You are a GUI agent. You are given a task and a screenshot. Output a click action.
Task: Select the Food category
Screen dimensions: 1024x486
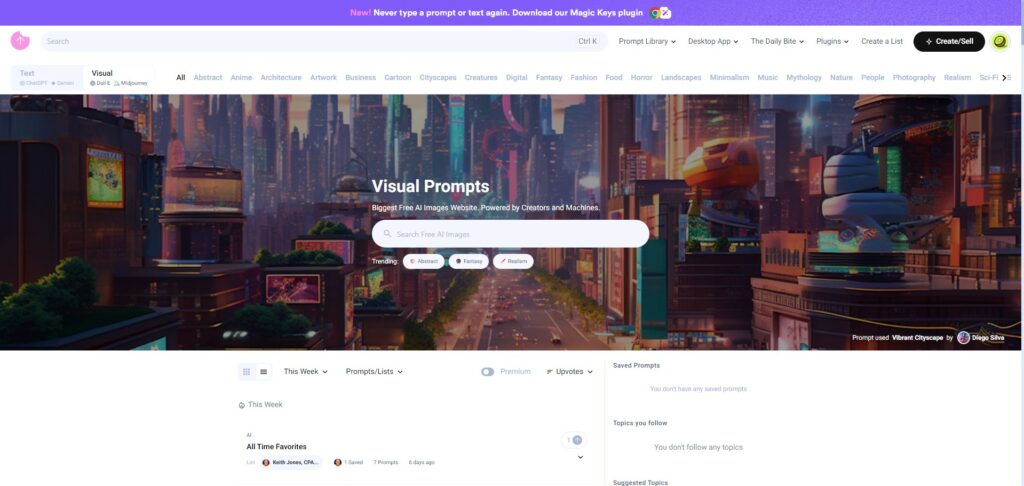tap(614, 78)
